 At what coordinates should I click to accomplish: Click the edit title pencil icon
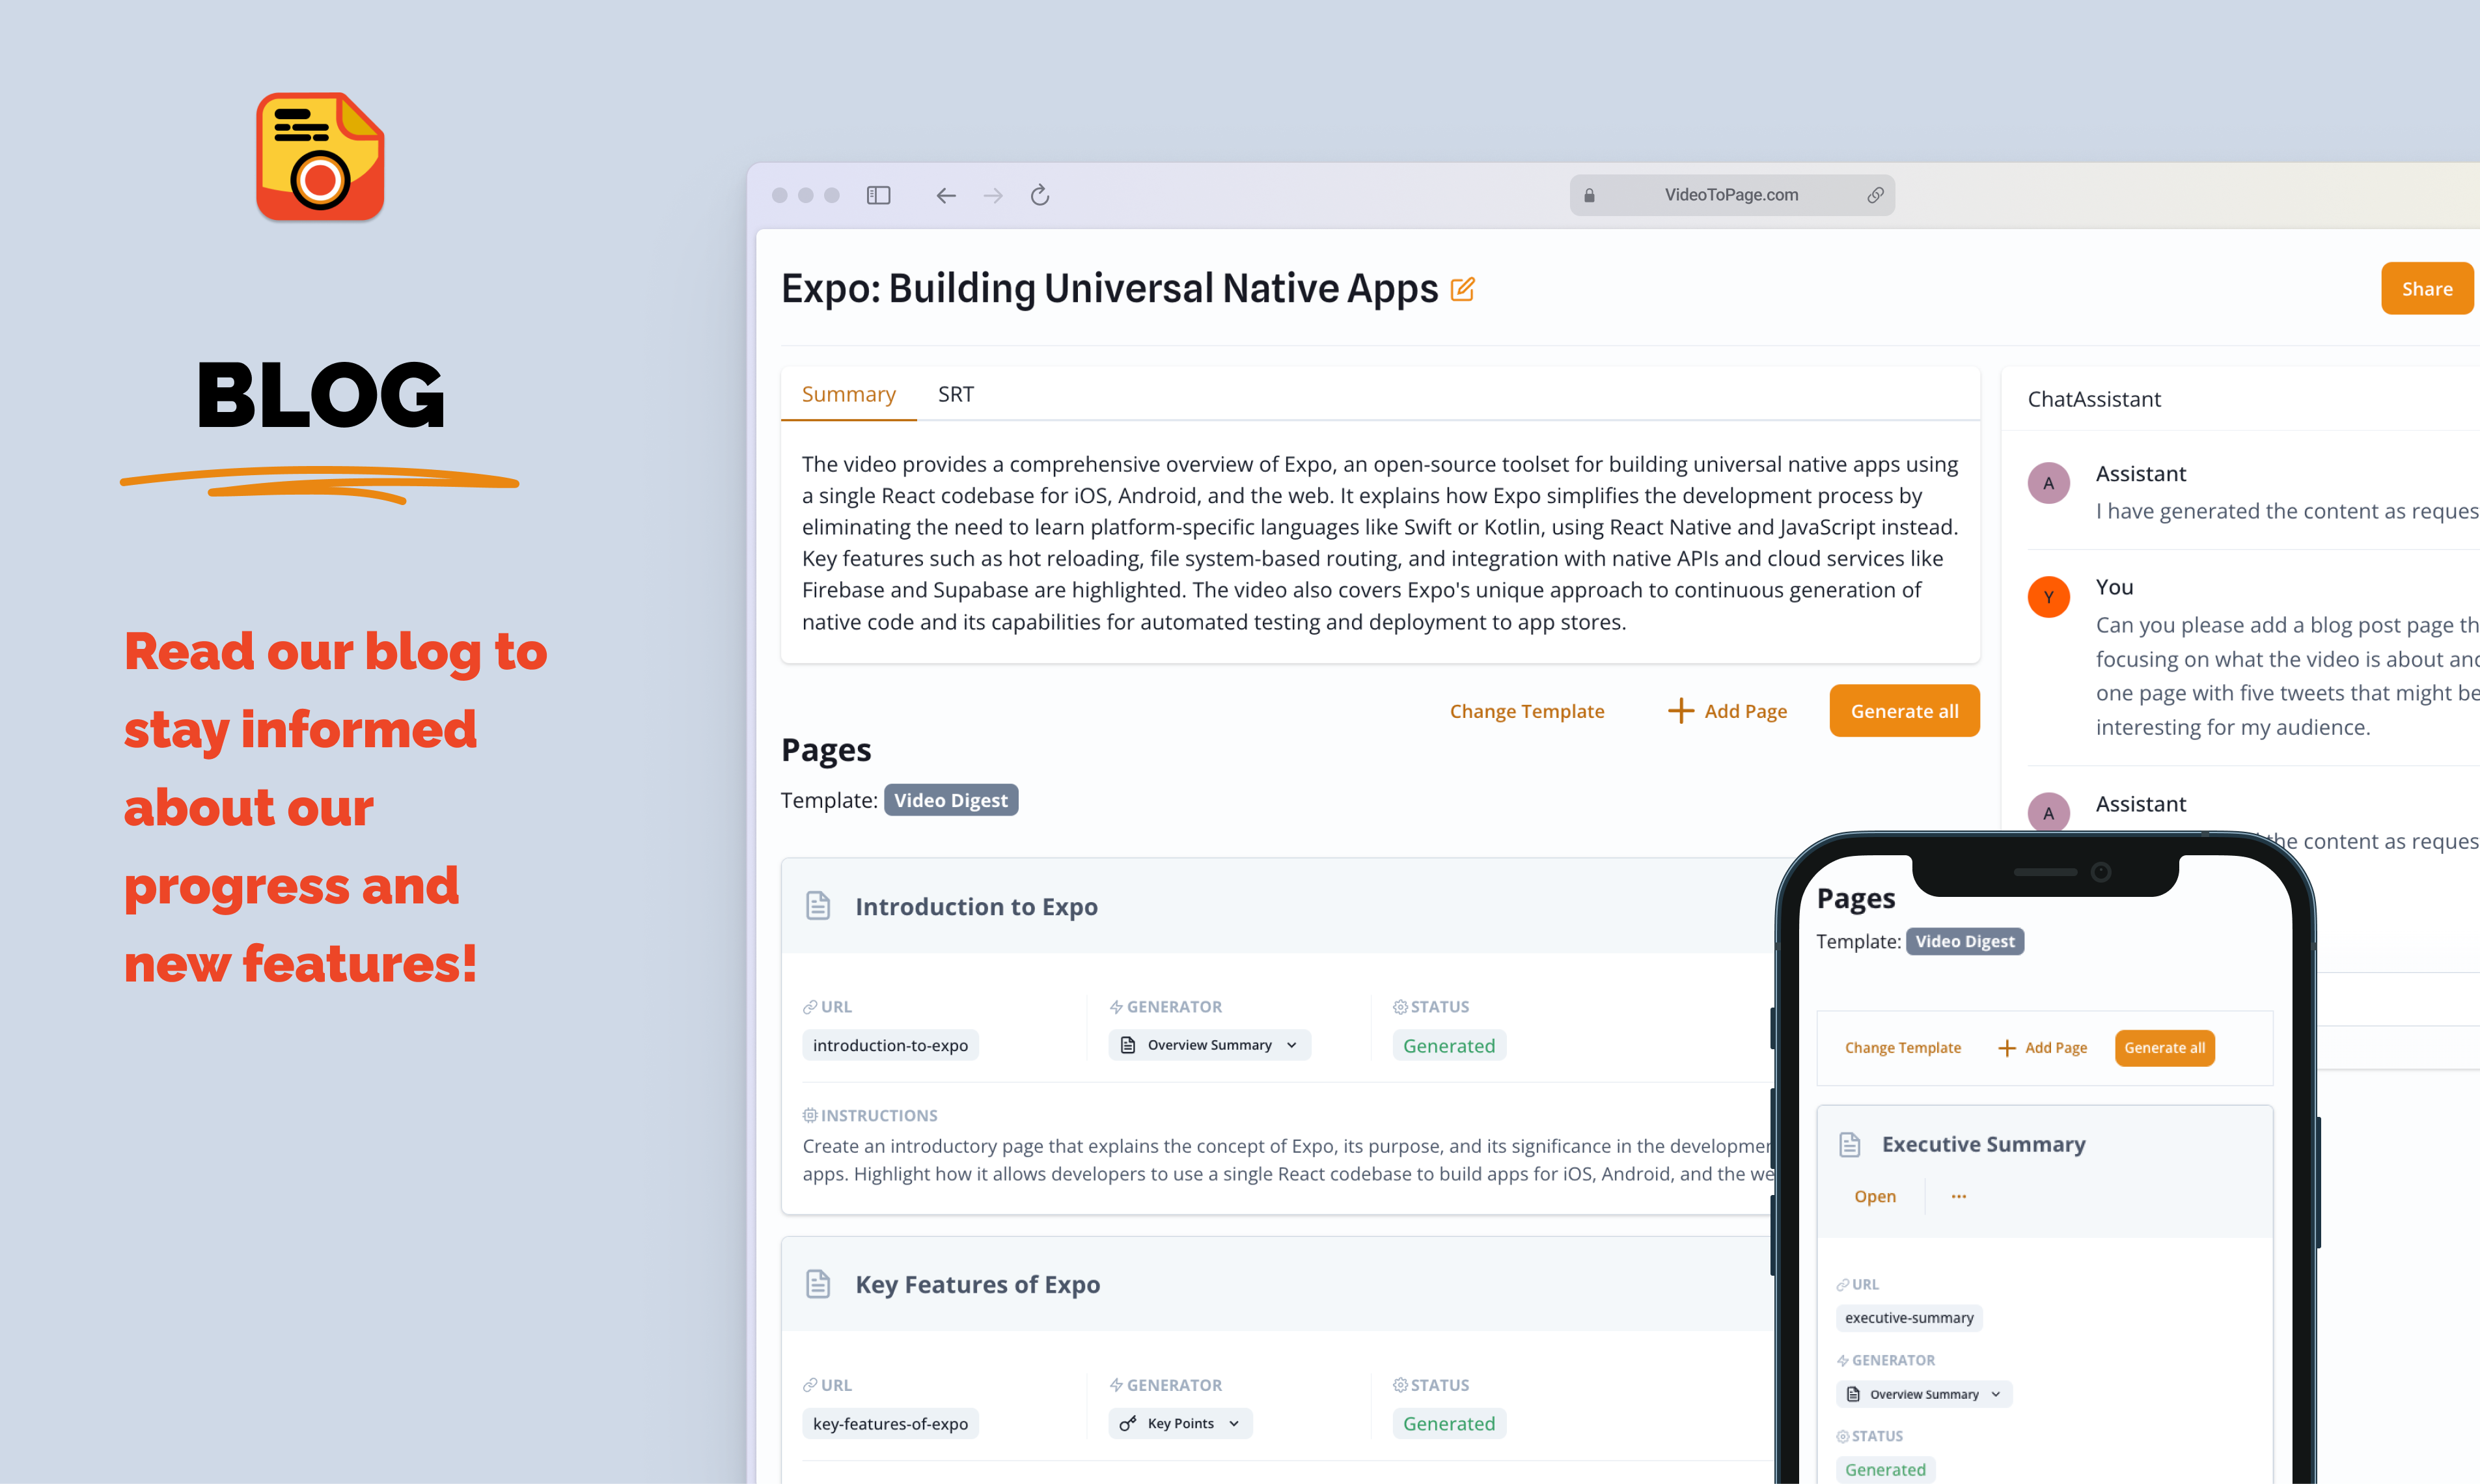coord(1462,289)
